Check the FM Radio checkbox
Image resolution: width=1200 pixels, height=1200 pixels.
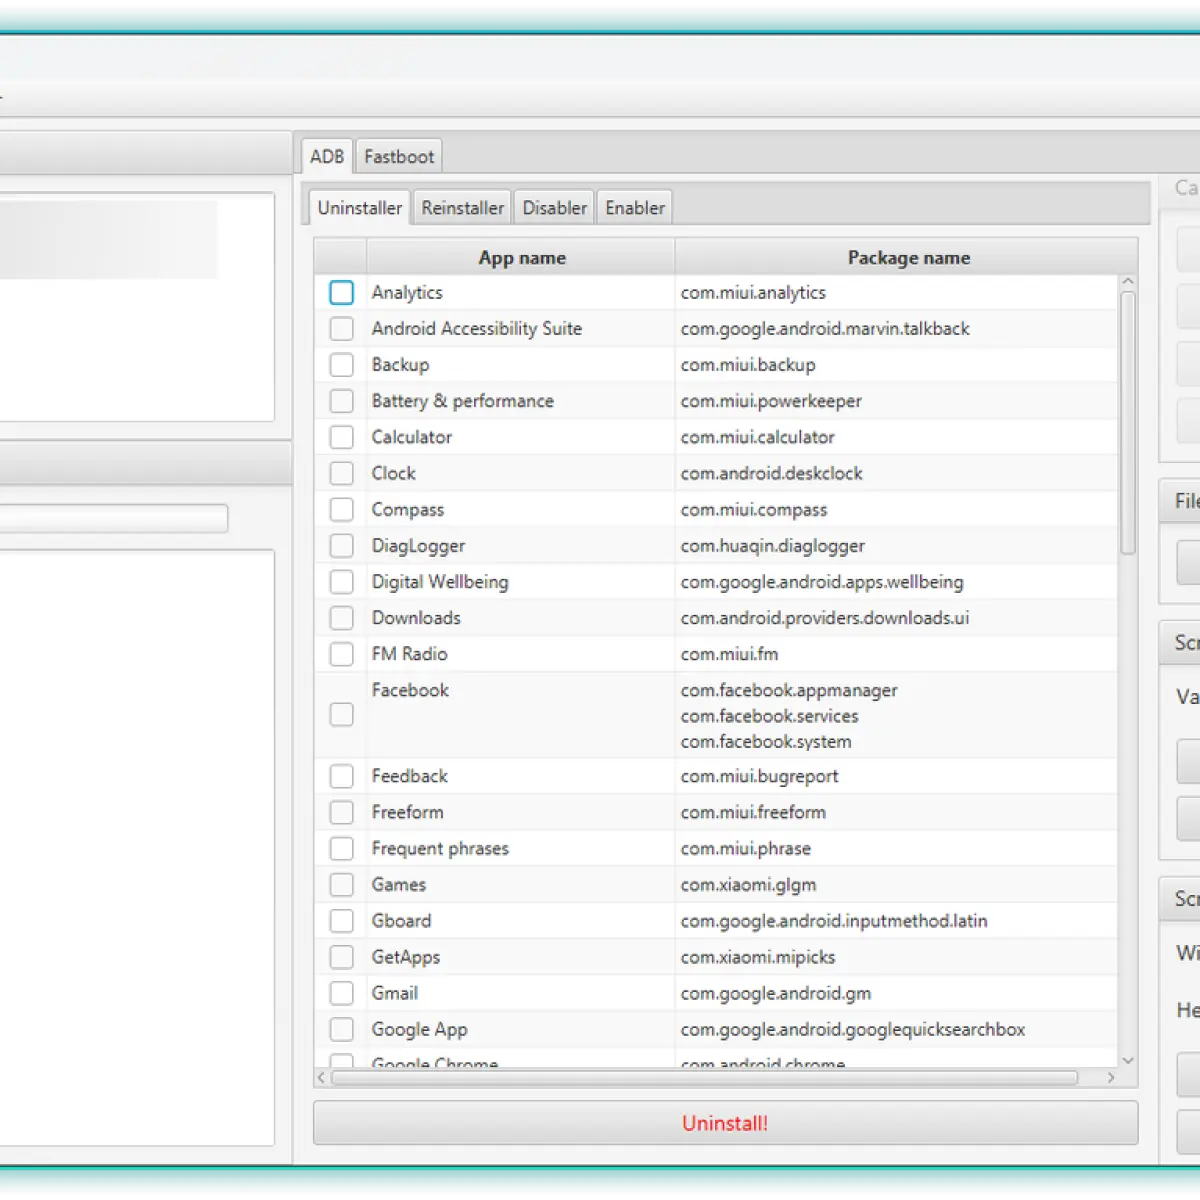pyautogui.click(x=341, y=654)
